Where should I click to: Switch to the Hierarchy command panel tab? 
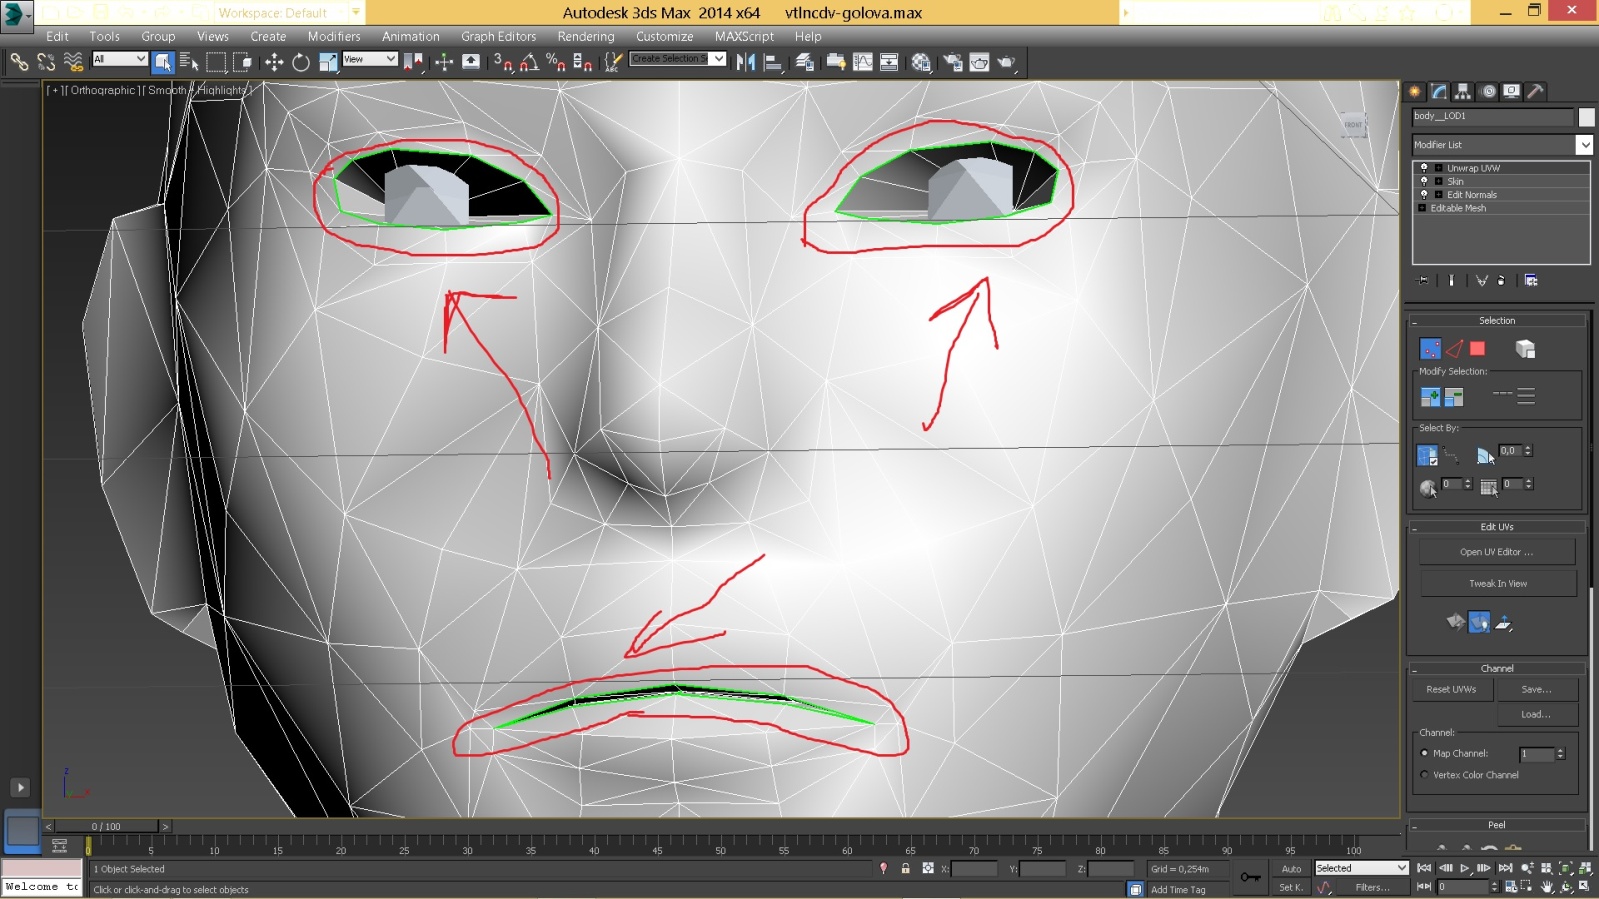coord(1463,91)
